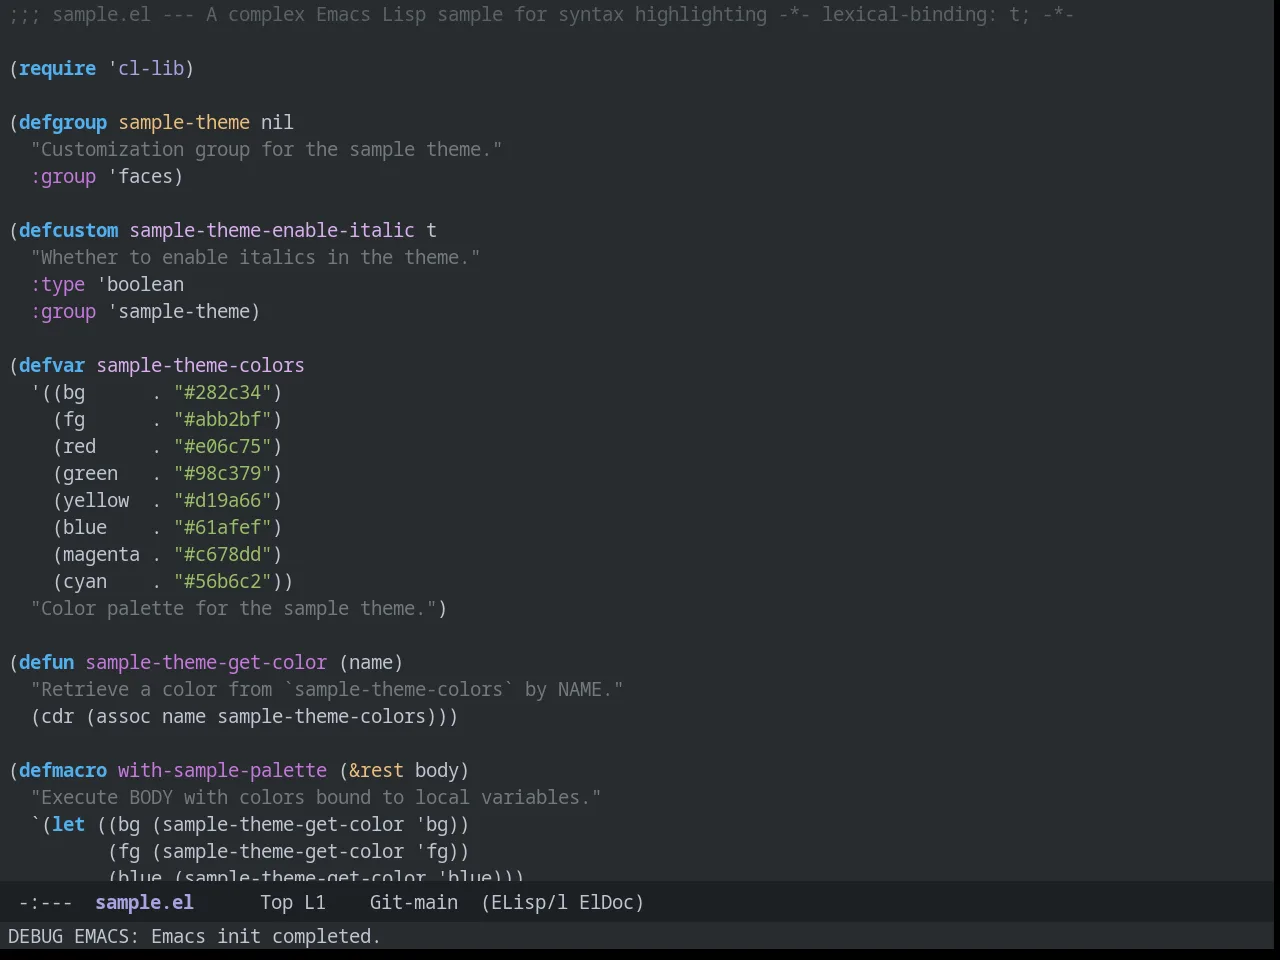This screenshot has height=960, width=1280.
Task: Click the nil value after sample-theme
Action: (x=277, y=122)
